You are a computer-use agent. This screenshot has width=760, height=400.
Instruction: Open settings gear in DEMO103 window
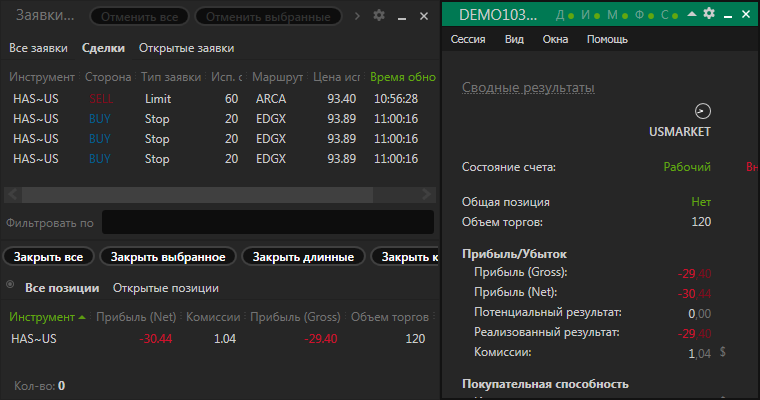709,13
